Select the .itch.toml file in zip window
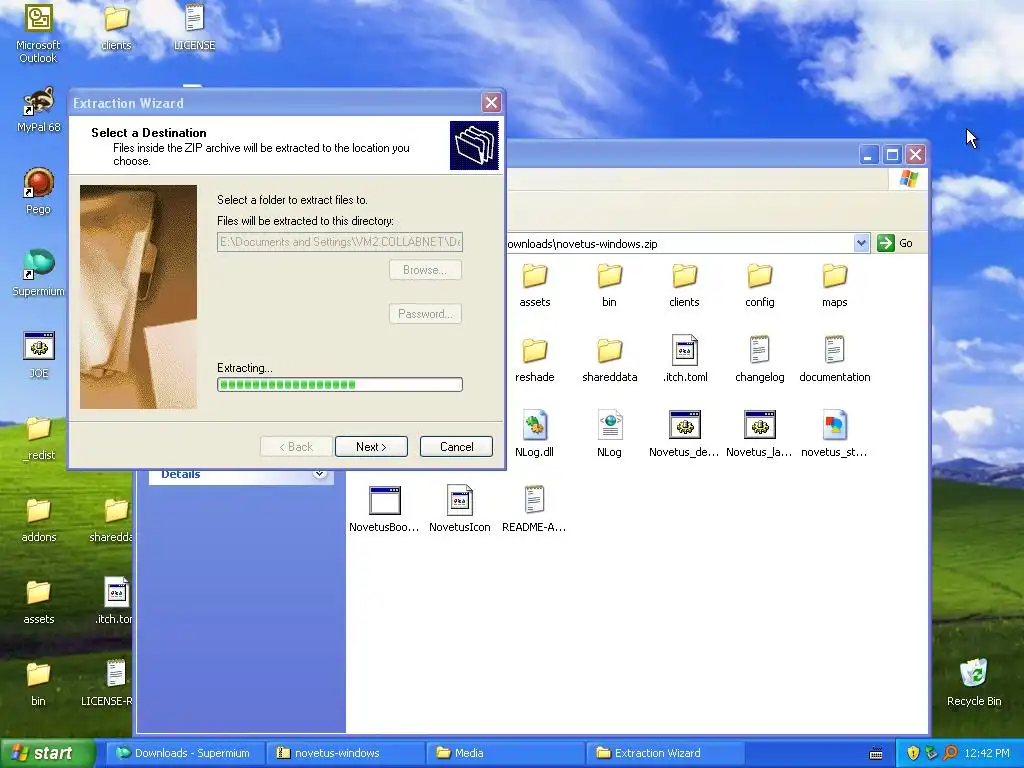 tap(684, 360)
